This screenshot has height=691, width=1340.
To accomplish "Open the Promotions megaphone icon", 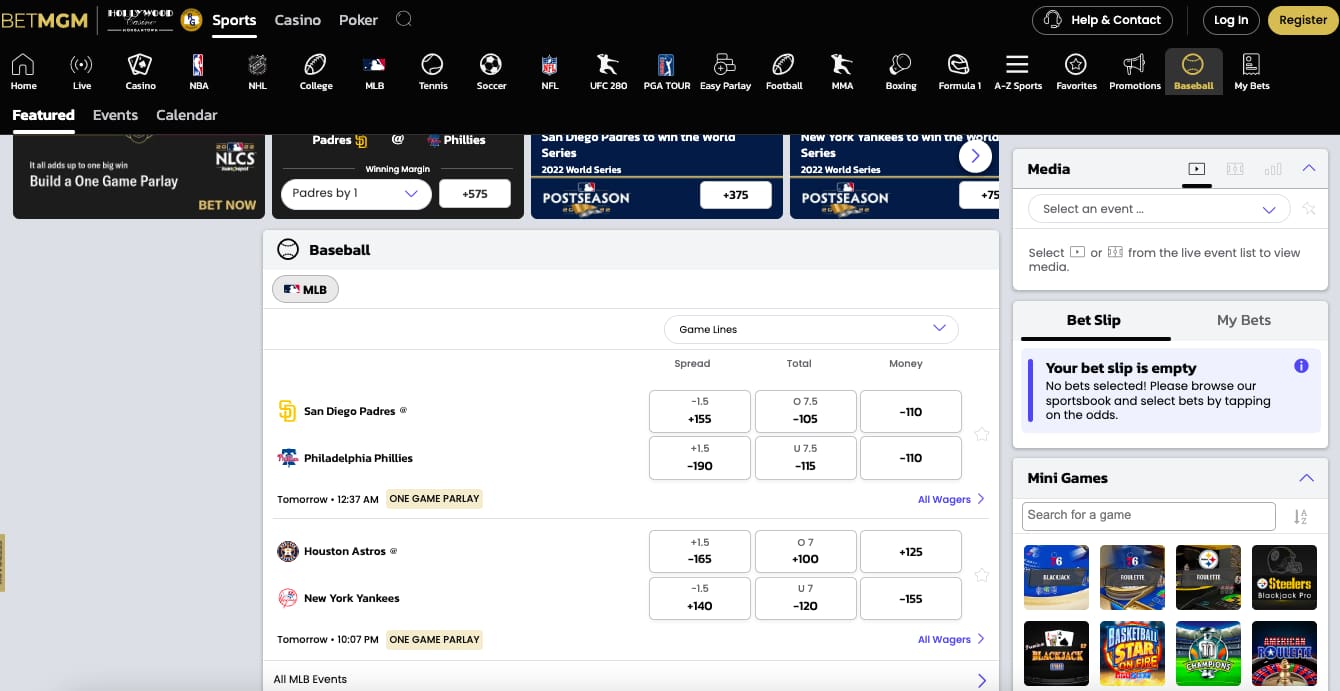I will click(1135, 72).
